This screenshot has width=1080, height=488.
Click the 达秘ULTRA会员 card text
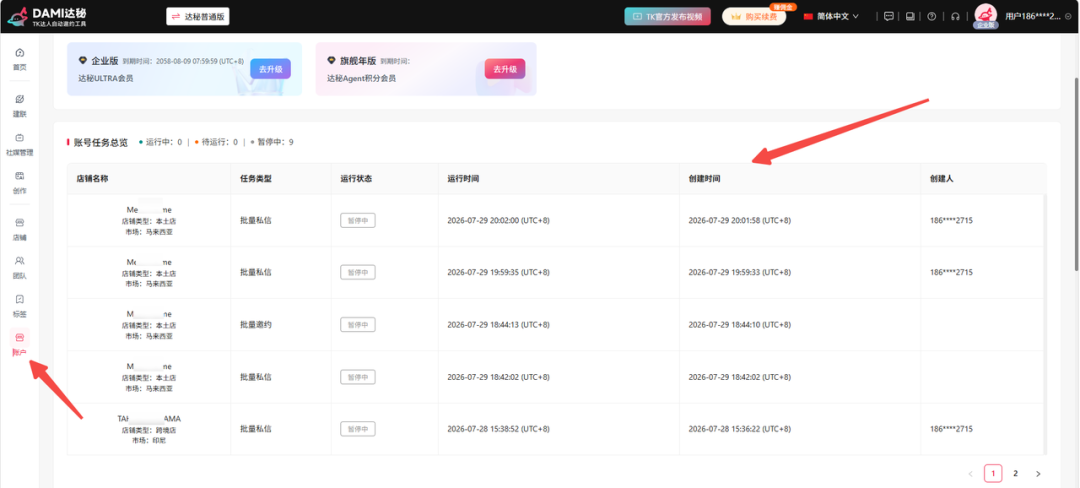(x=106, y=78)
